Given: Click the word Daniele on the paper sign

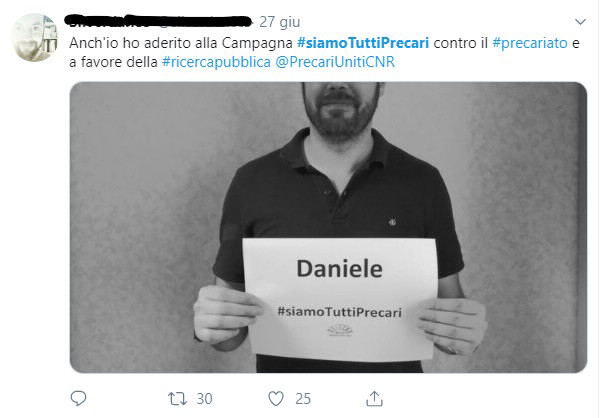Looking at the screenshot, I should [x=339, y=268].
